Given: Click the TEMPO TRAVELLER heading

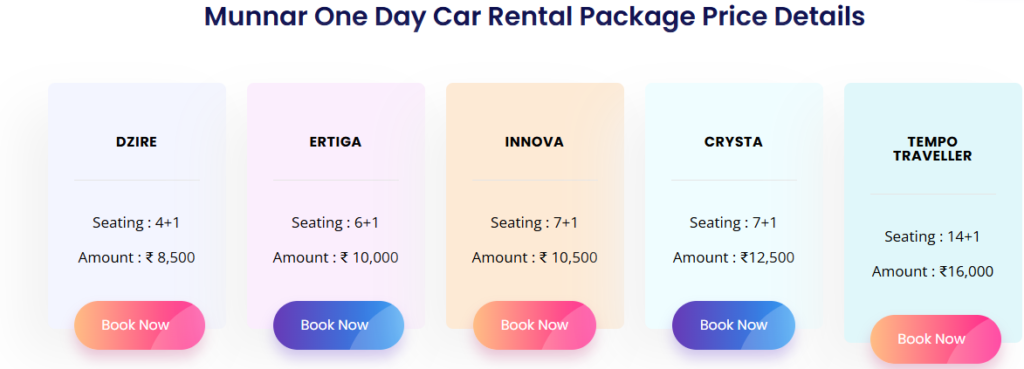Looking at the screenshot, I should 933,149.
